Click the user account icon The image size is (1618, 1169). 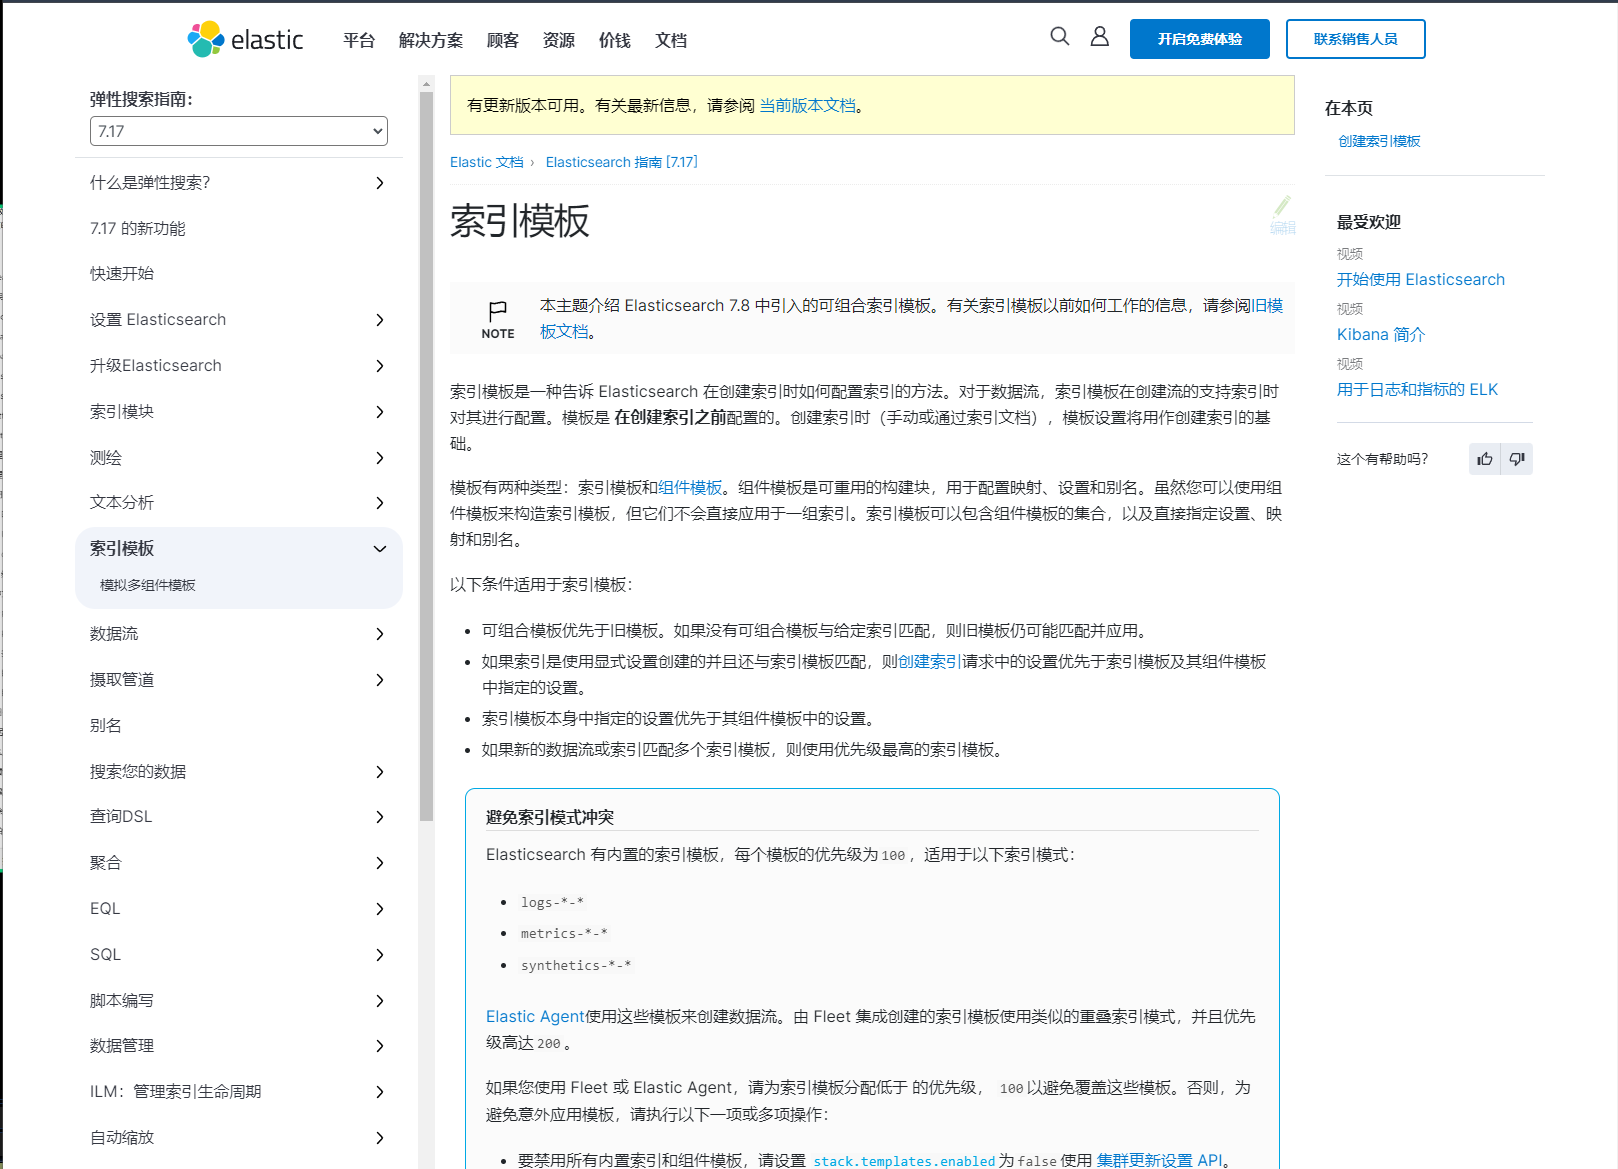pyautogui.click(x=1099, y=37)
